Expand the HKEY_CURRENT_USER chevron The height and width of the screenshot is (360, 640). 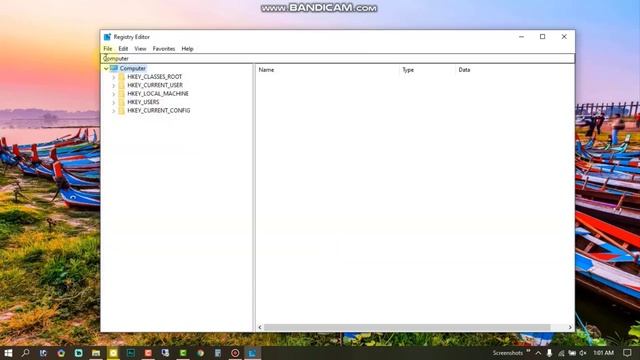click(x=113, y=86)
